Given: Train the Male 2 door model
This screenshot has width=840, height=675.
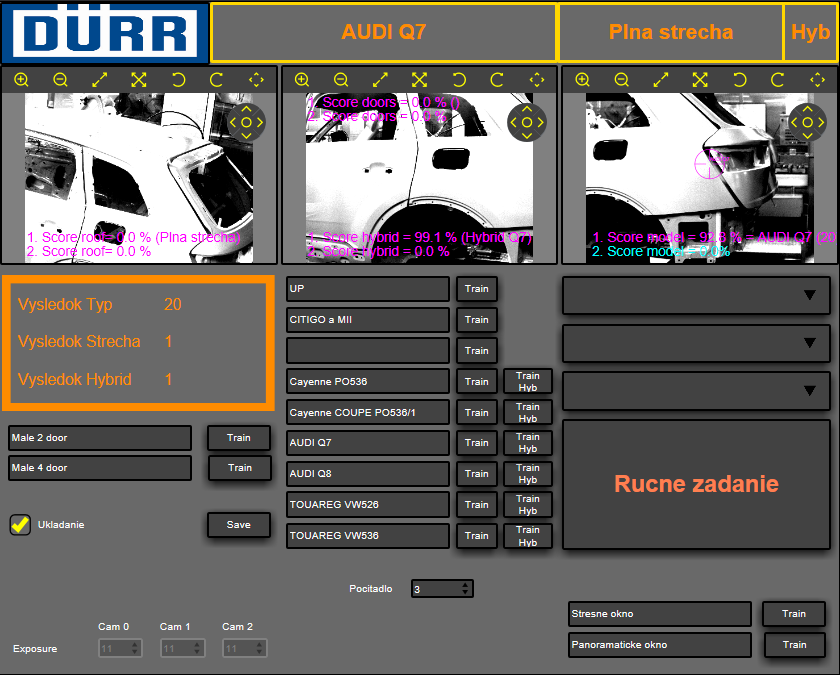Looking at the screenshot, I should point(239,438).
